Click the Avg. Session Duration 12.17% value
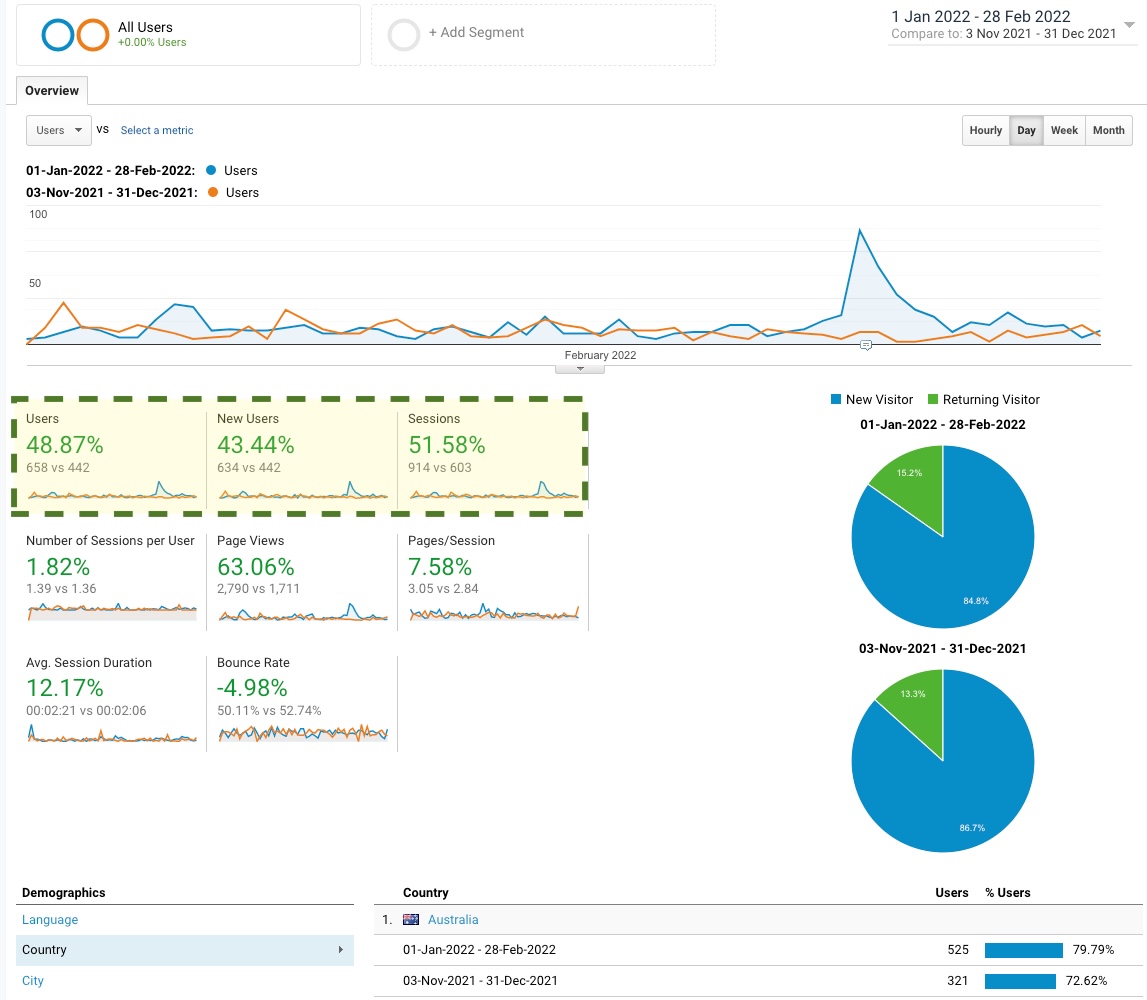Viewport: 1147px width, 1000px height. tap(64, 688)
